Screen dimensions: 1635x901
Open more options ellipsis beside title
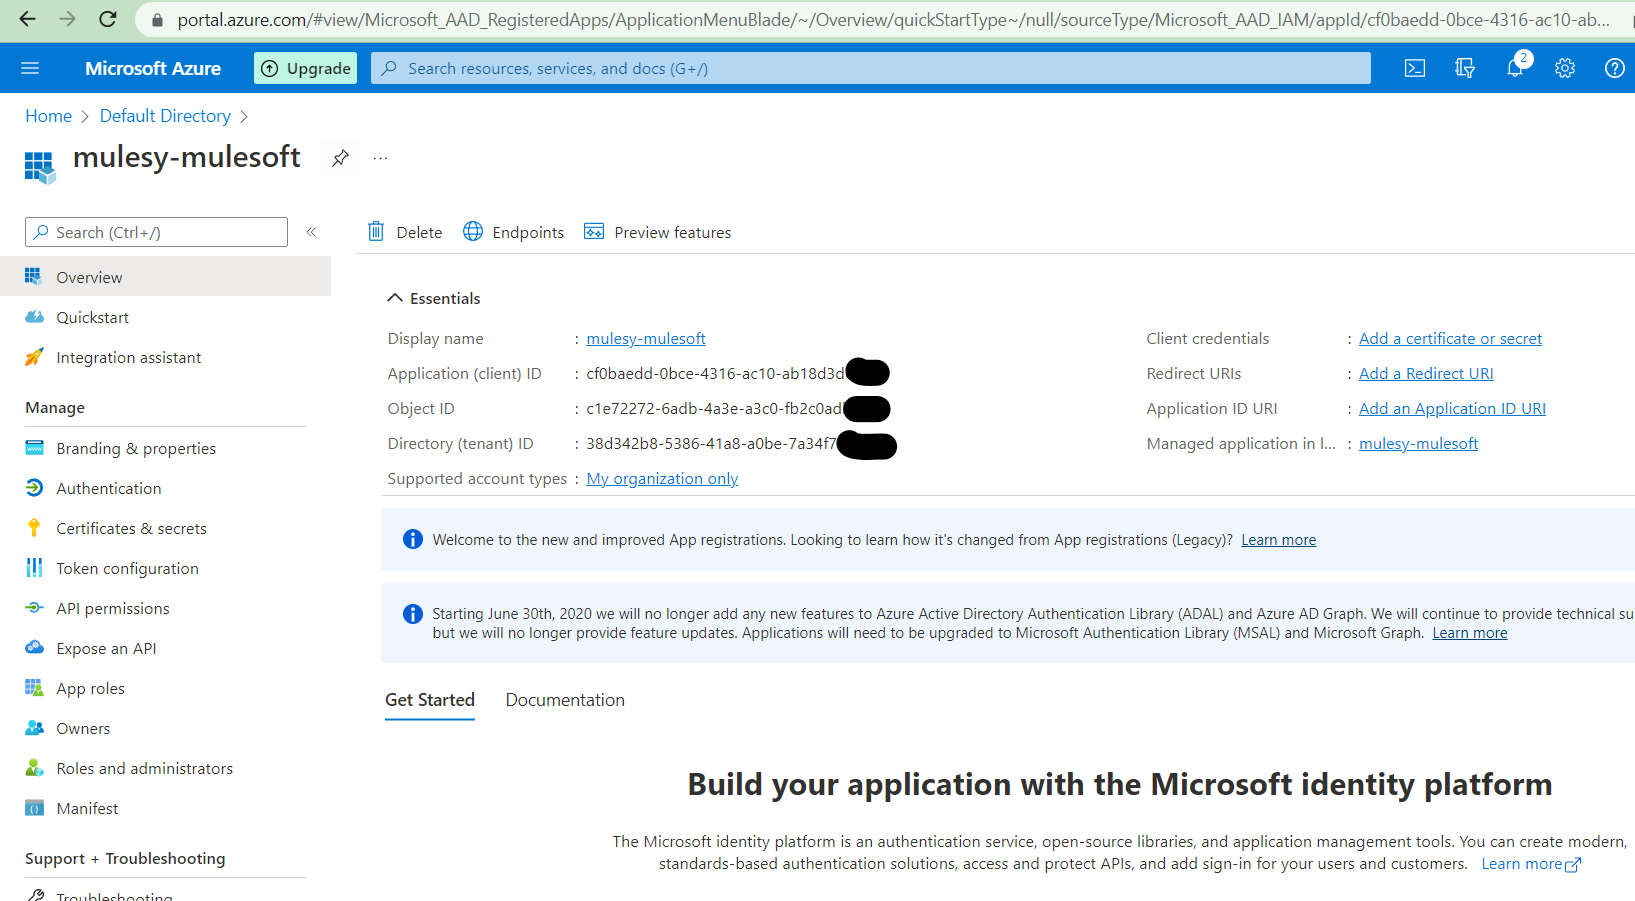tap(380, 158)
